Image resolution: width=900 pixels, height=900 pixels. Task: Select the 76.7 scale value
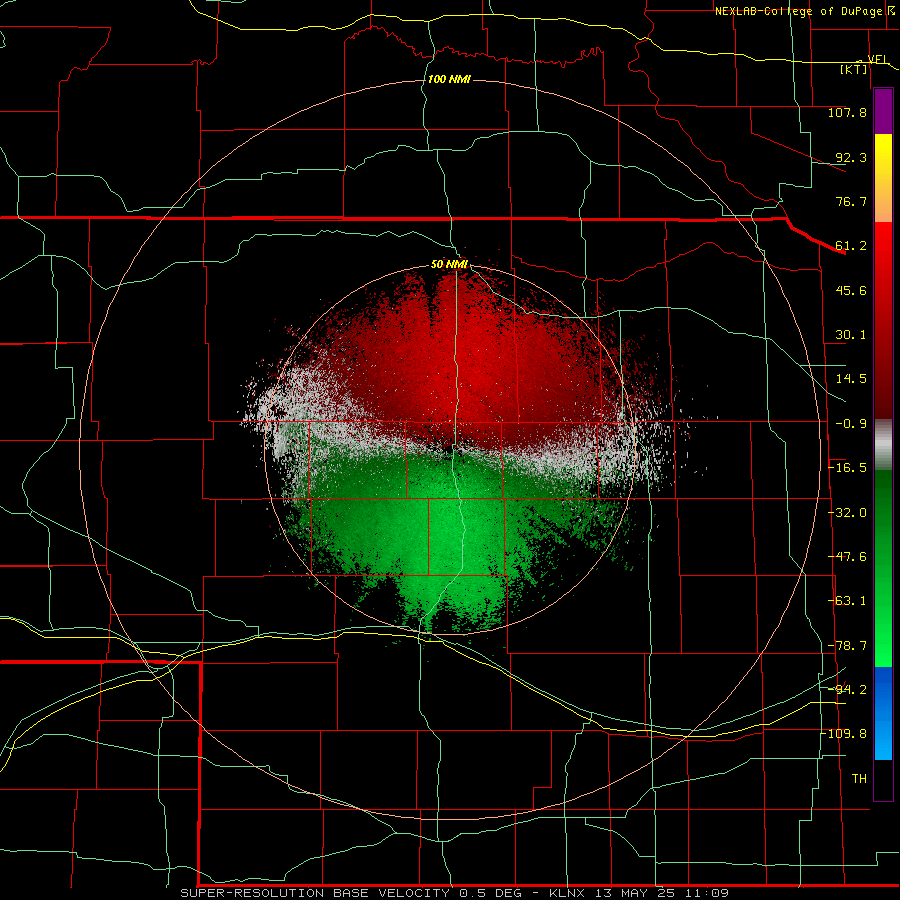(x=851, y=201)
